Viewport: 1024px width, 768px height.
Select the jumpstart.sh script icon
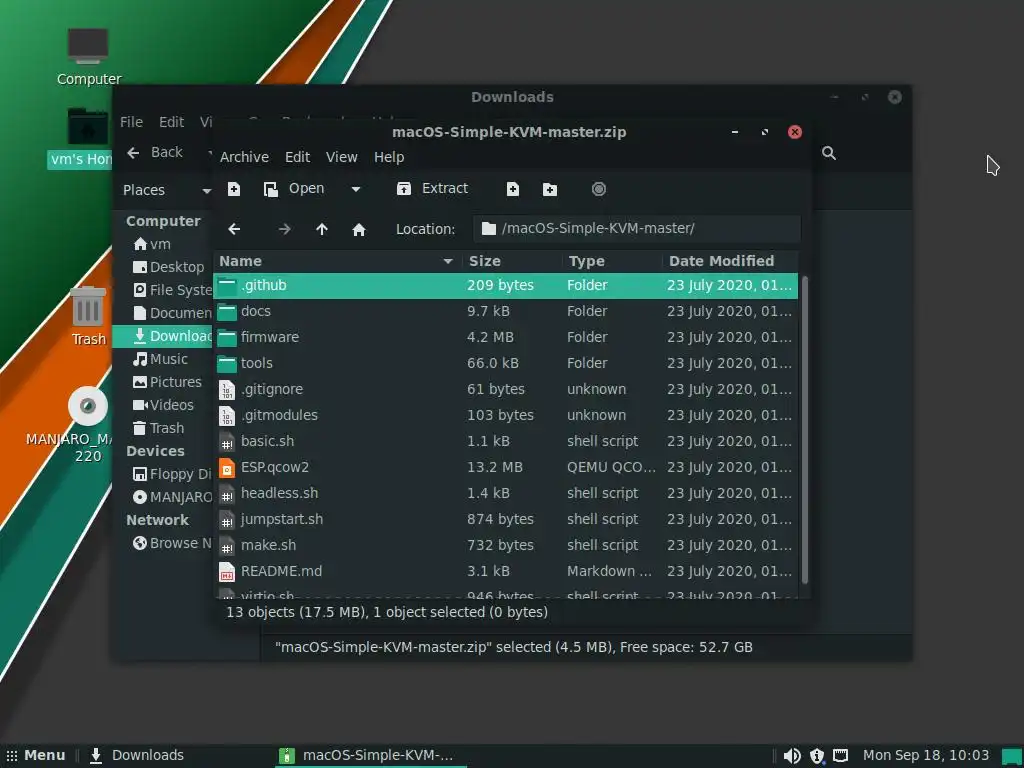tap(227, 520)
